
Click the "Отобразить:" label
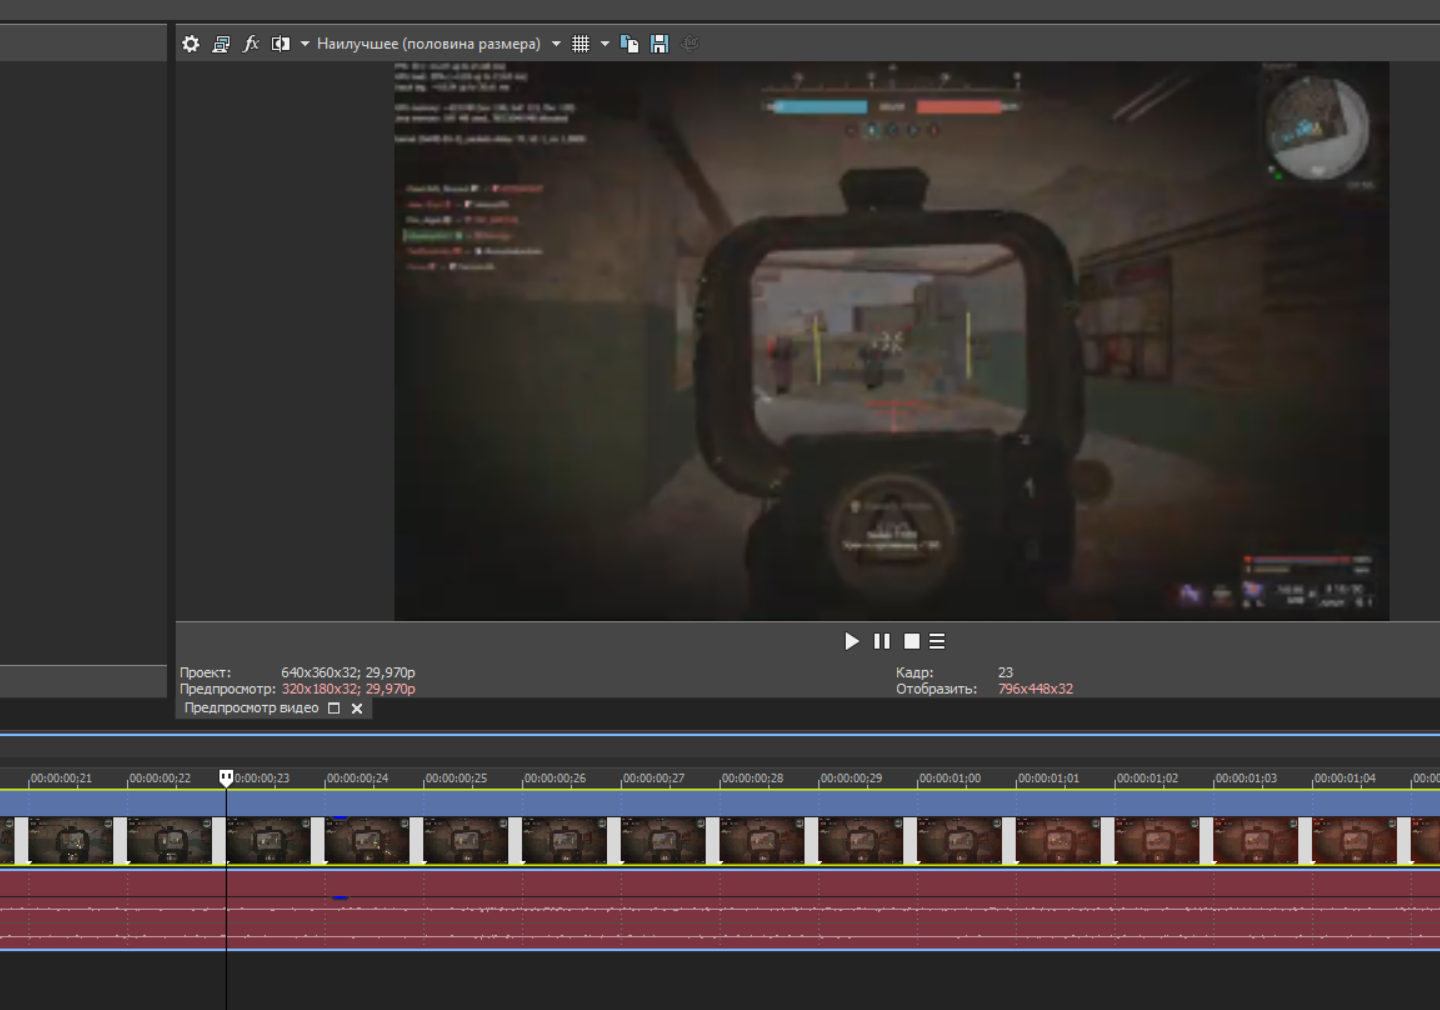936,689
